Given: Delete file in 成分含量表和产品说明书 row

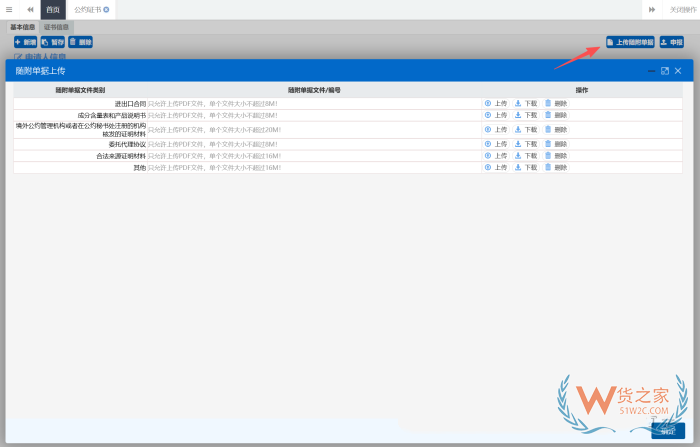Looking at the screenshot, I should tap(556, 115).
